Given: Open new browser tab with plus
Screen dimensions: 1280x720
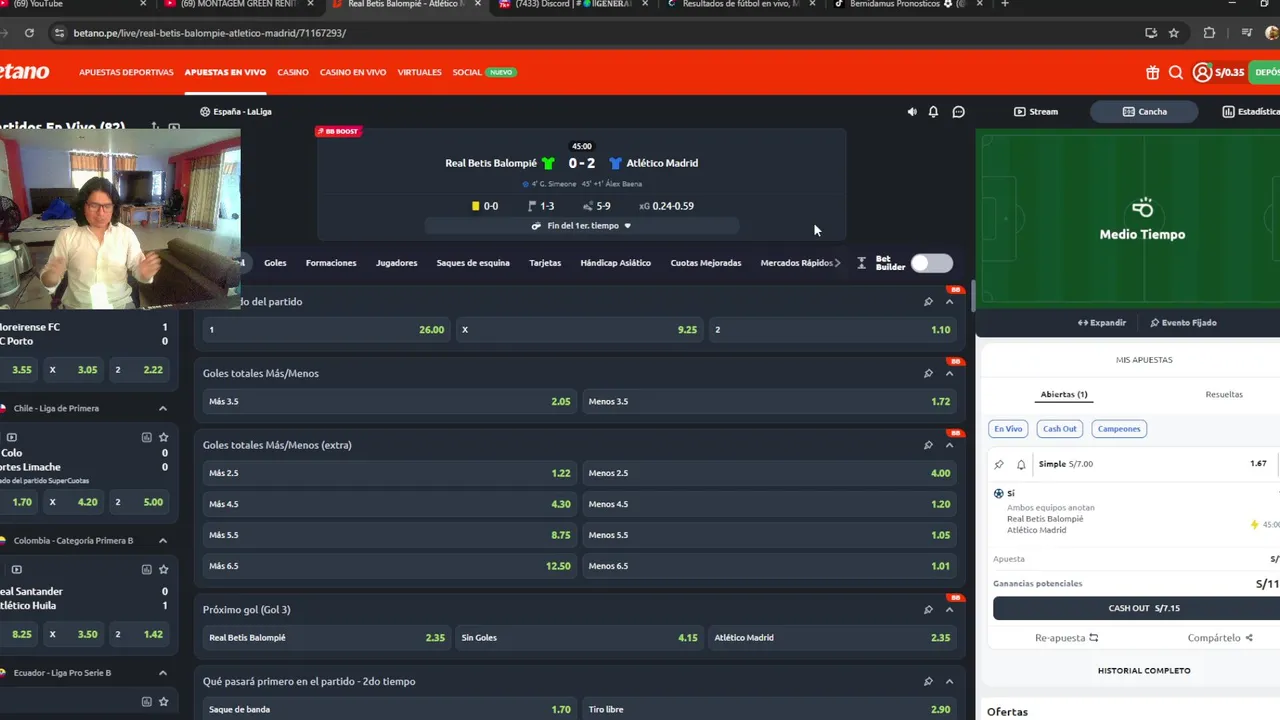Looking at the screenshot, I should [1004, 4].
